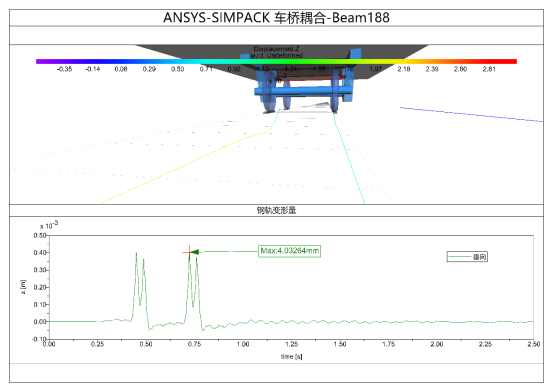Click the 1.00 x-axis tick value

tap(243, 344)
